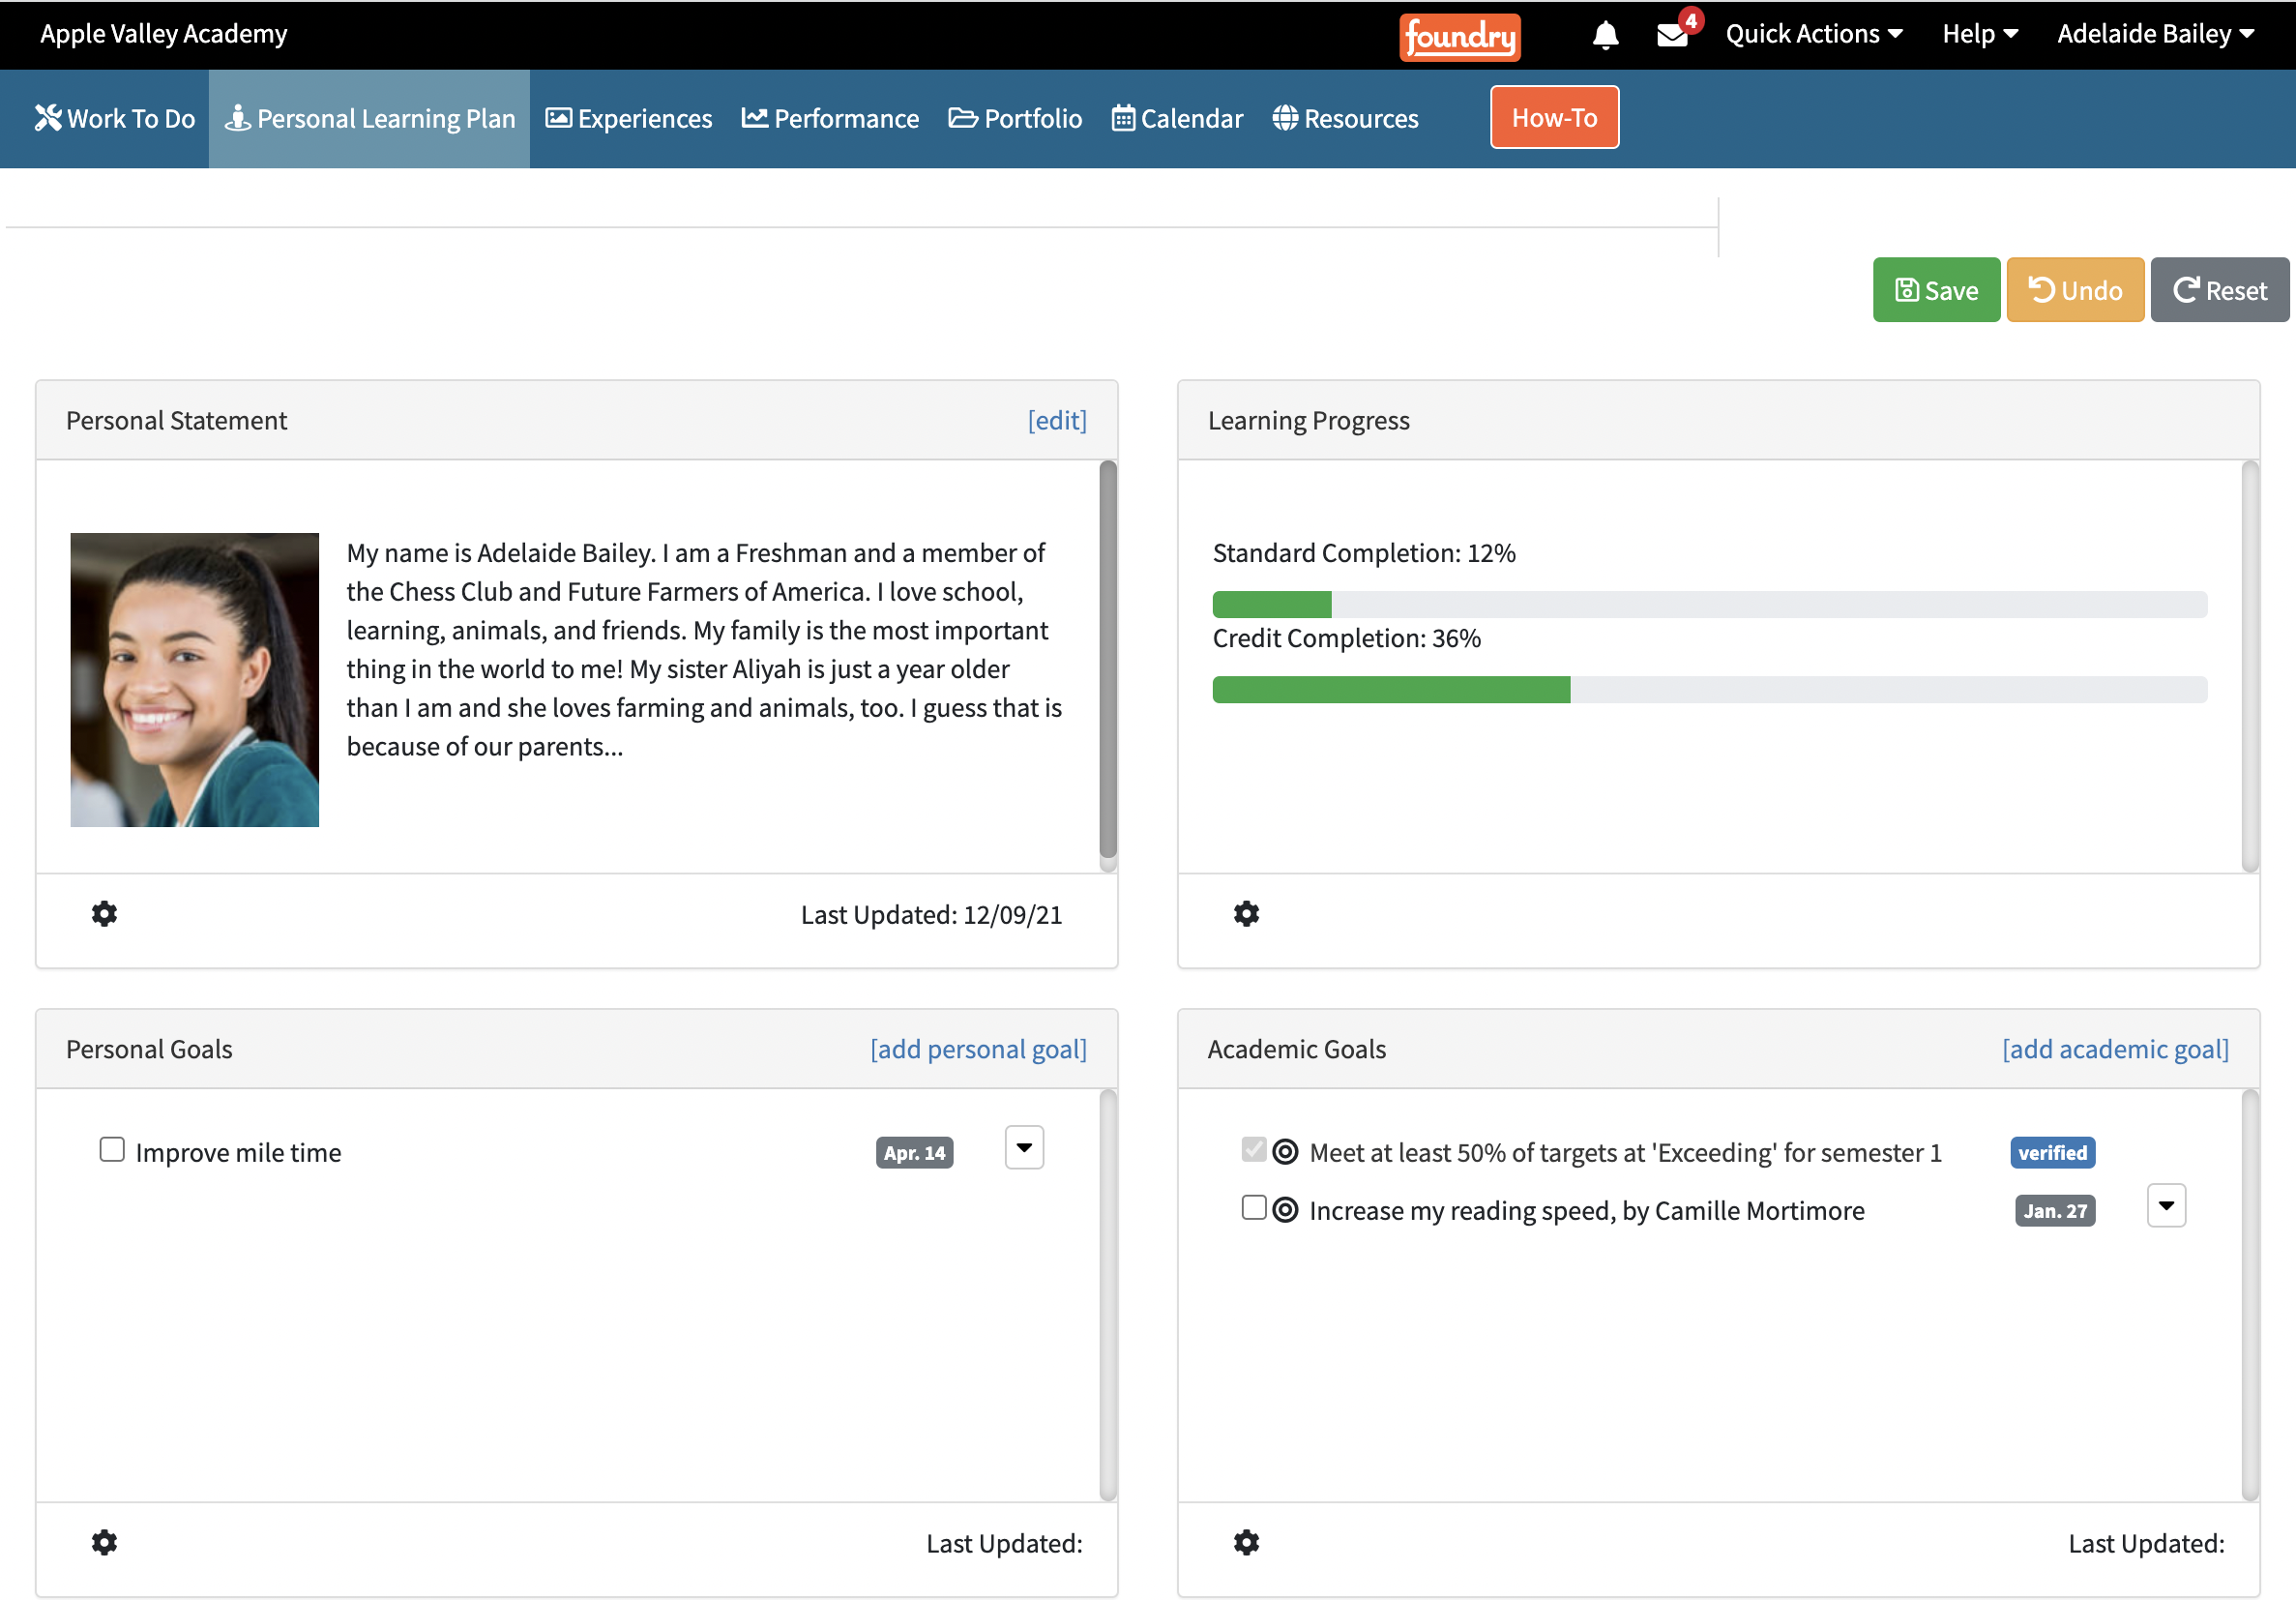Image resolution: width=2296 pixels, height=1600 pixels.
Task: Click target icon beside reading speed goal
Action: (1285, 1210)
